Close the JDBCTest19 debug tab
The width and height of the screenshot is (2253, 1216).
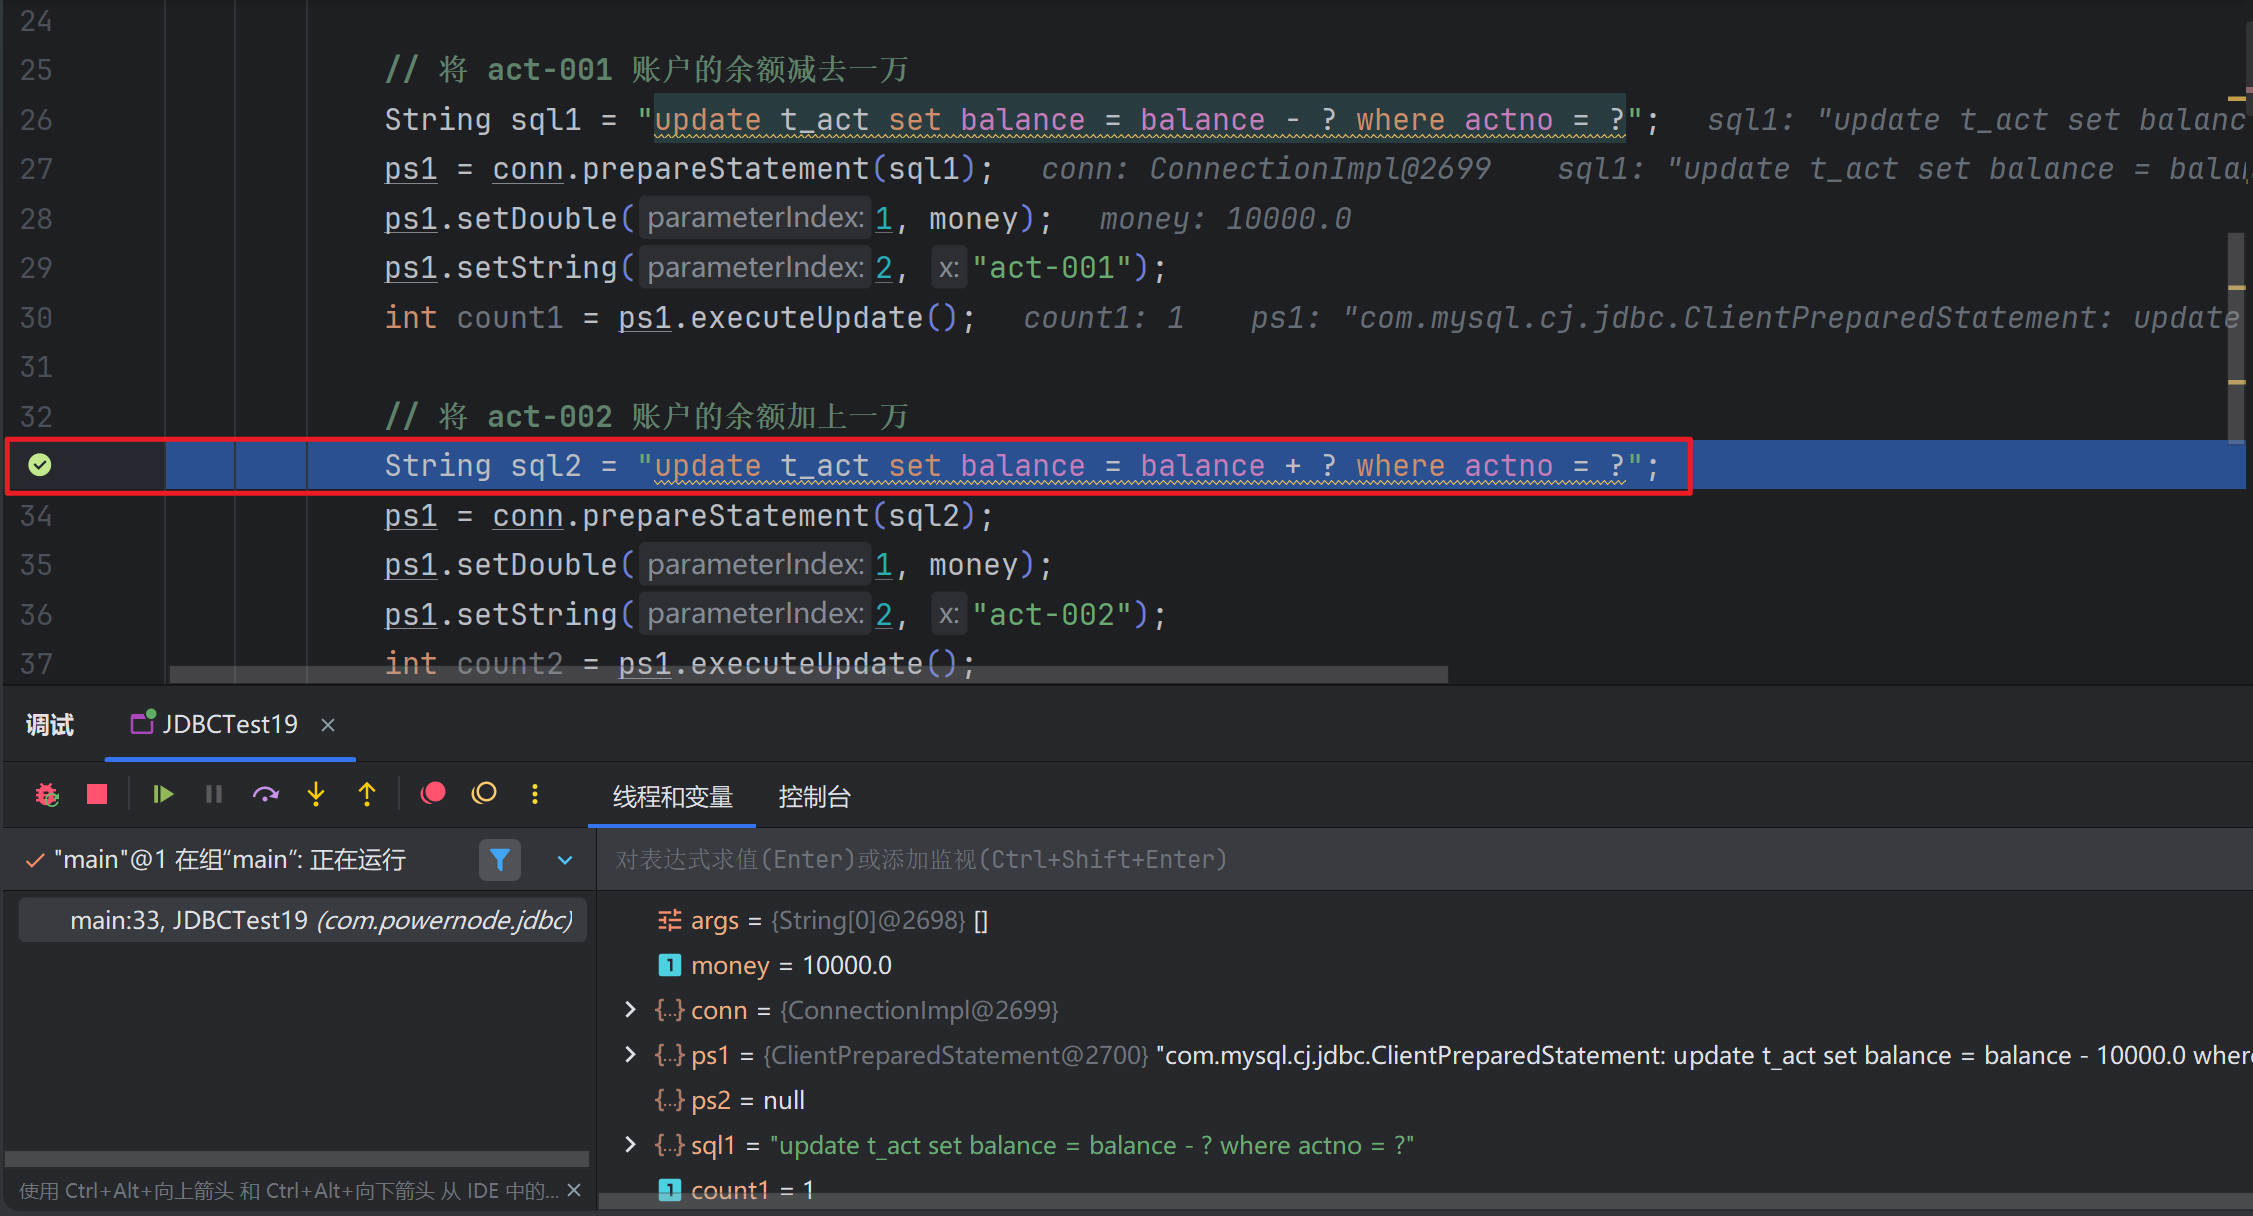(328, 725)
